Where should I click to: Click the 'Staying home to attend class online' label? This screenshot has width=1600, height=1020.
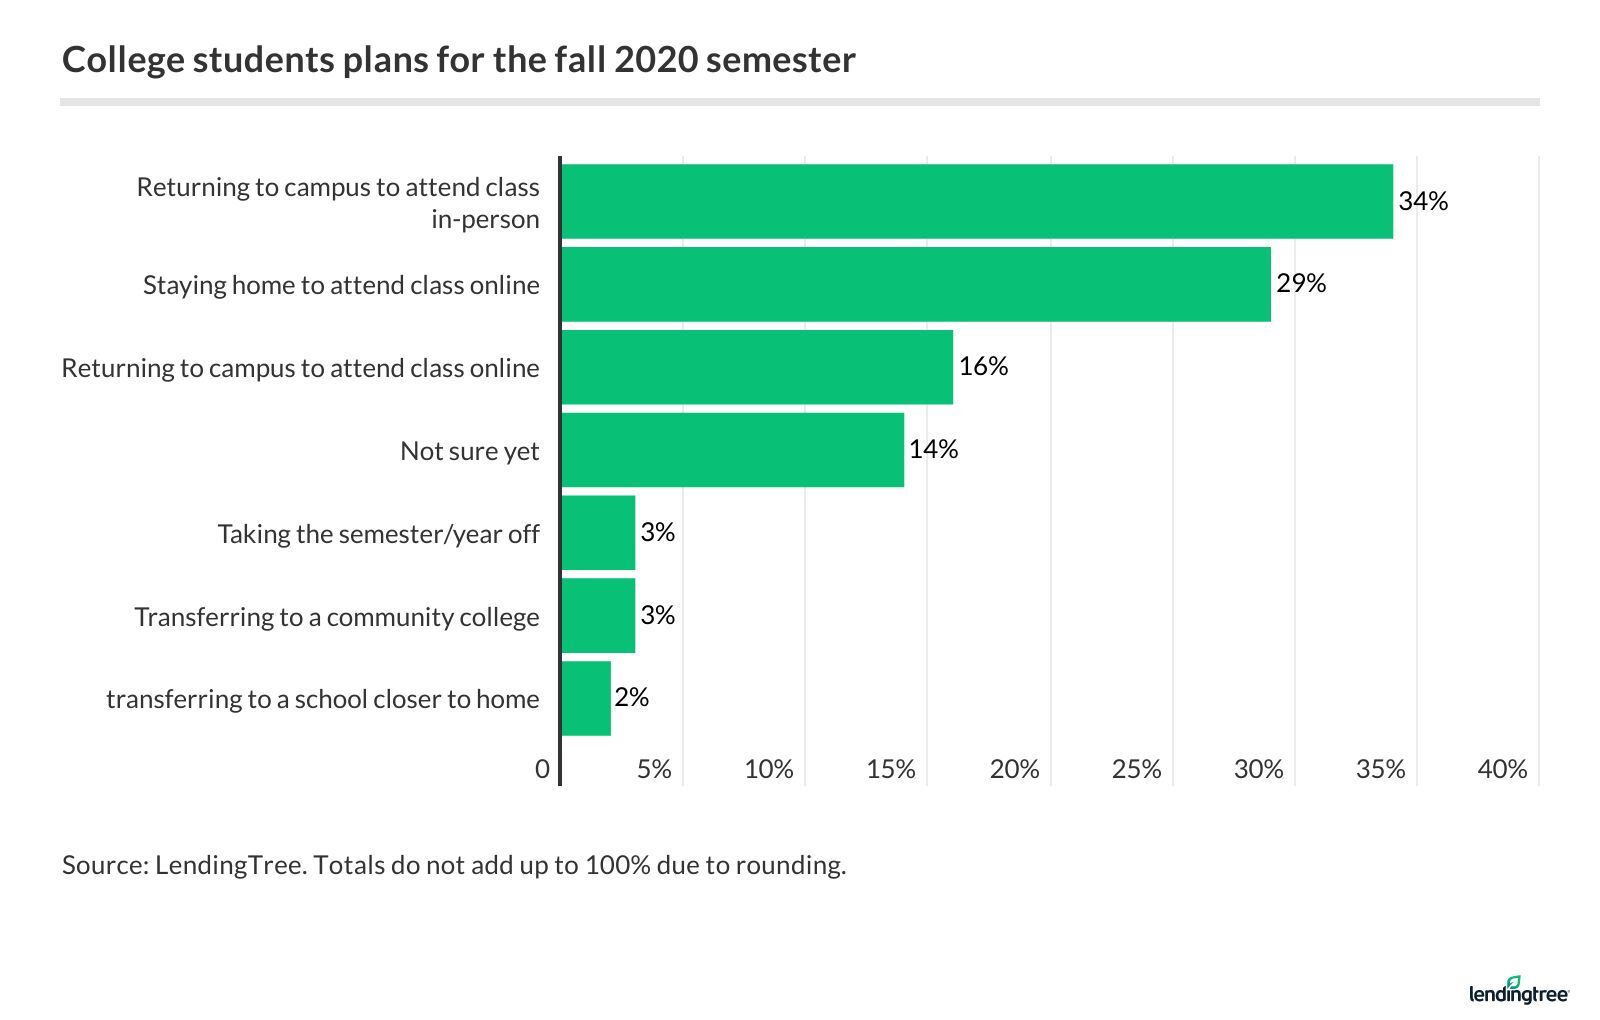(x=341, y=285)
